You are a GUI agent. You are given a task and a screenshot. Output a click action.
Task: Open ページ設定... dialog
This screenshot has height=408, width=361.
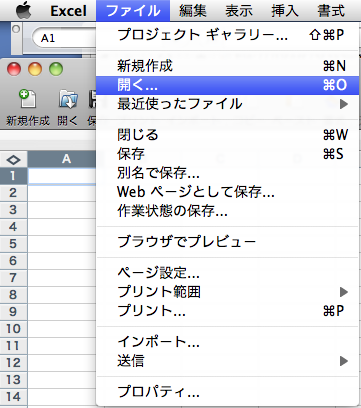228,273
